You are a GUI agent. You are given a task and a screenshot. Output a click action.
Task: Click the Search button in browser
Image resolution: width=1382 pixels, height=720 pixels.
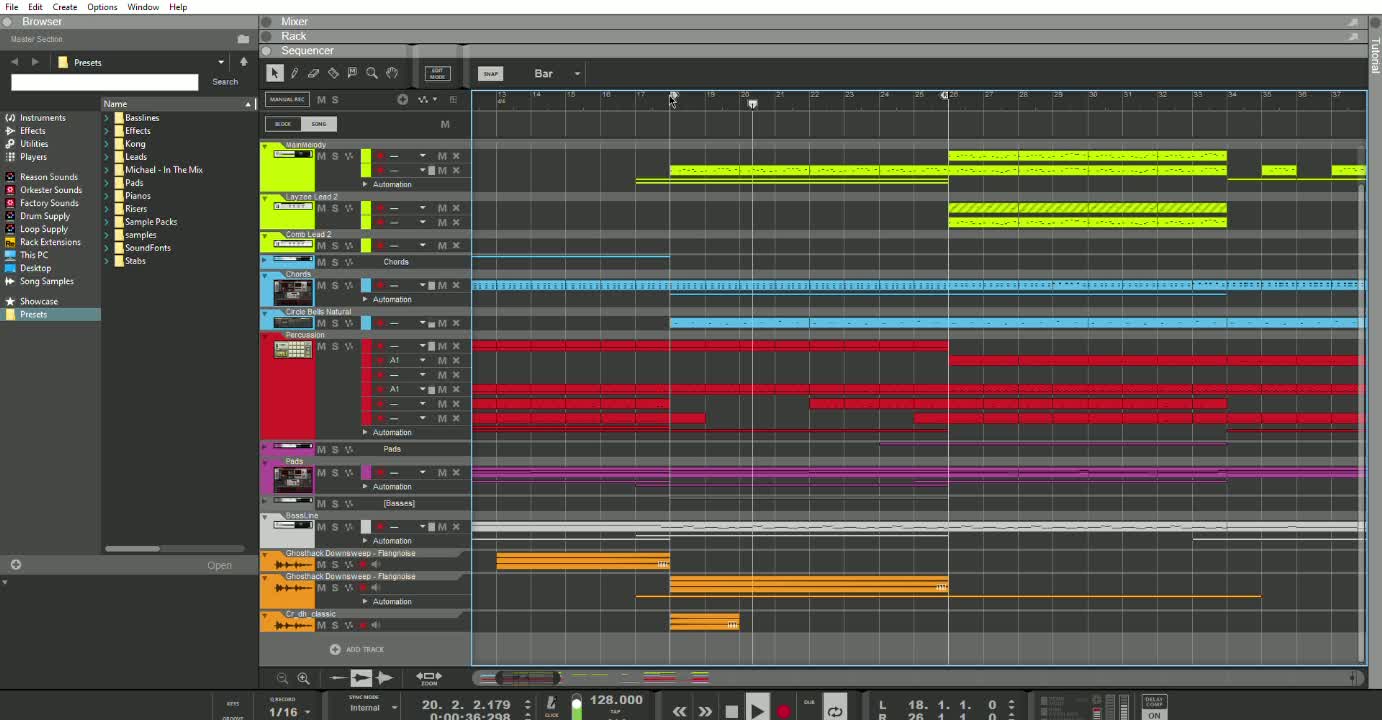point(225,82)
